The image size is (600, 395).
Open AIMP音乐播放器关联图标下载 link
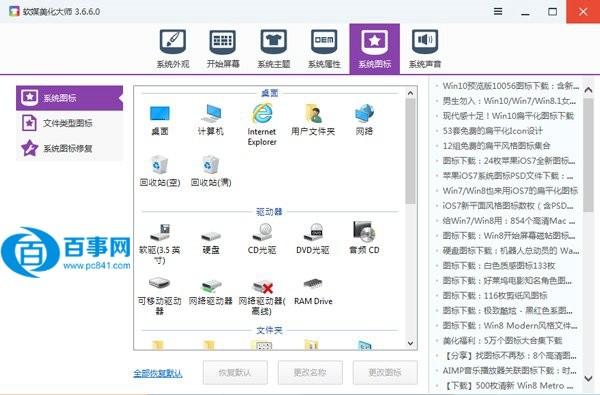509,371
